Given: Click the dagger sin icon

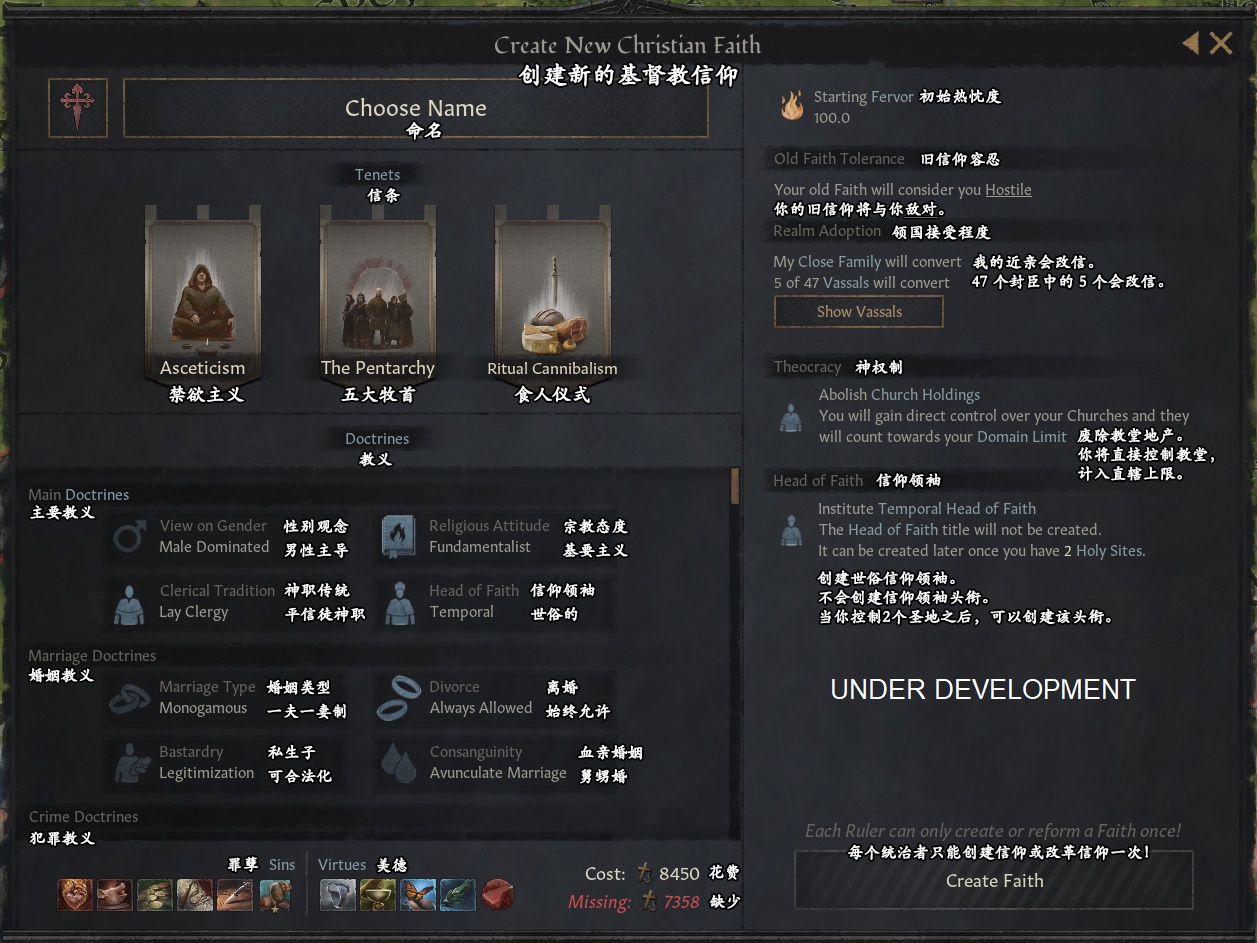Looking at the screenshot, I should pyautogui.click(x=235, y=894).
